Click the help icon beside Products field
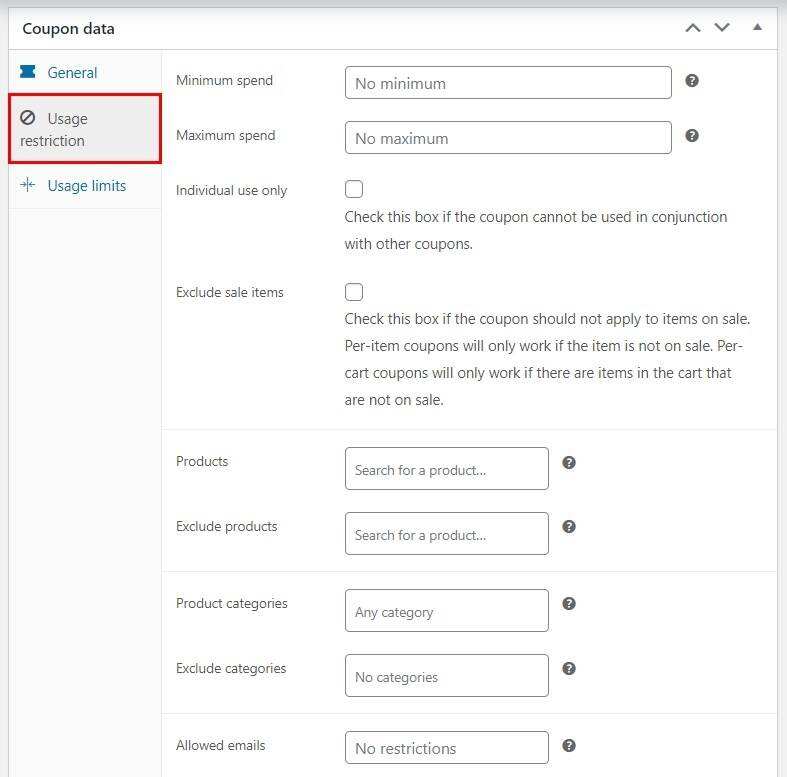Image resolution: width=787 pixels, height=777 pixels. click(569, 462)
